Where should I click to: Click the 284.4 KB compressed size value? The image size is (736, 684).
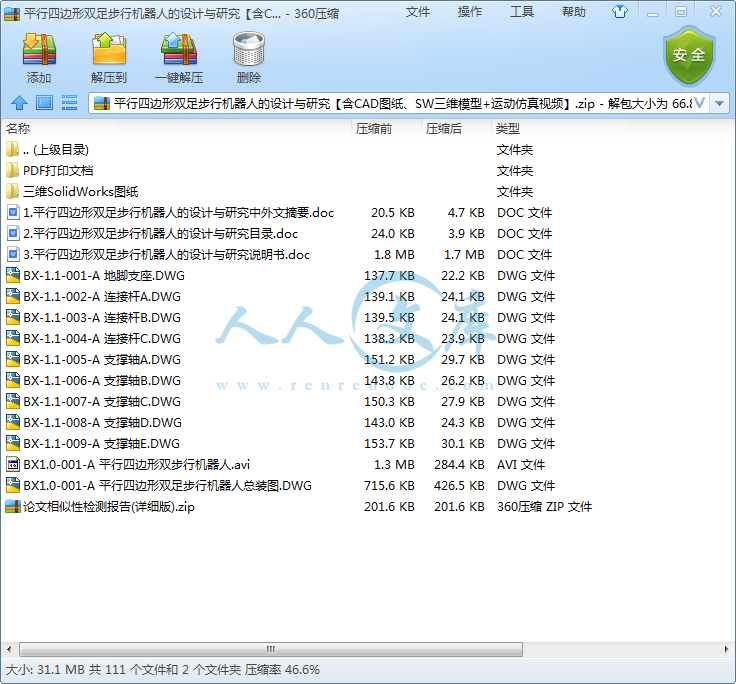(x=459, y=464)
